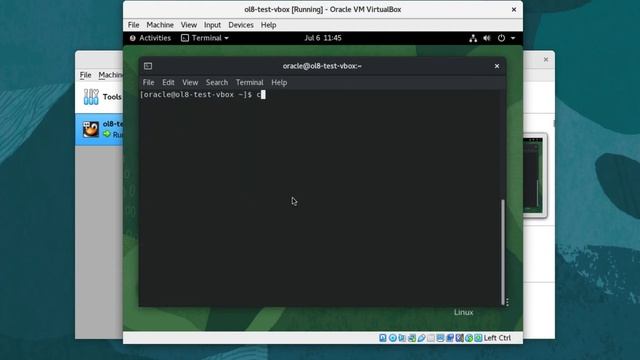
Task: Click the three-dot handle at terminal corner
Action: [x=507, y=302]
